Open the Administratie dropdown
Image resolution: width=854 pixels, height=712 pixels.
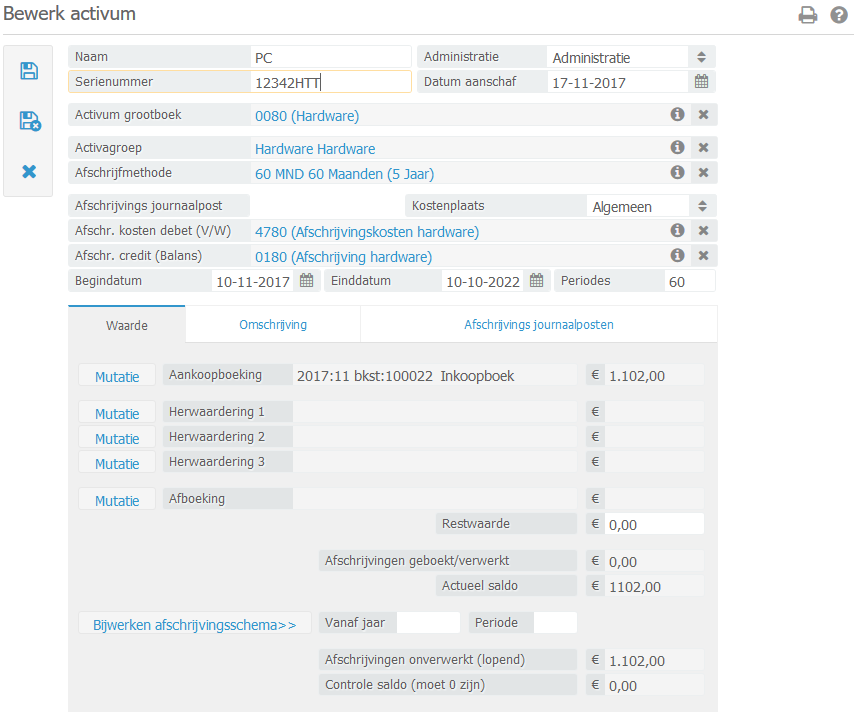click(x=701, y=58)
